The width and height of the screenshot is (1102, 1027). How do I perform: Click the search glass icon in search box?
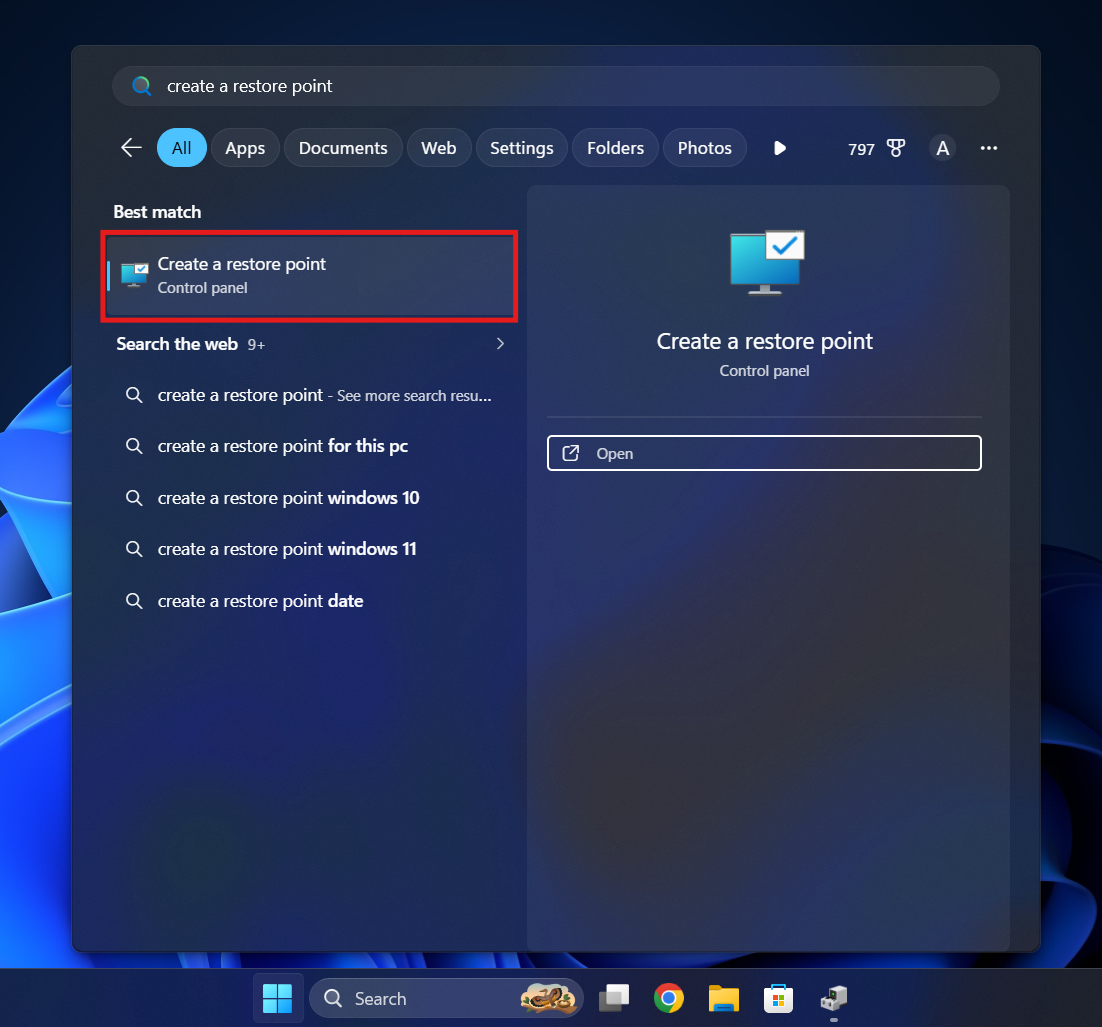click(x=141, y=86)
